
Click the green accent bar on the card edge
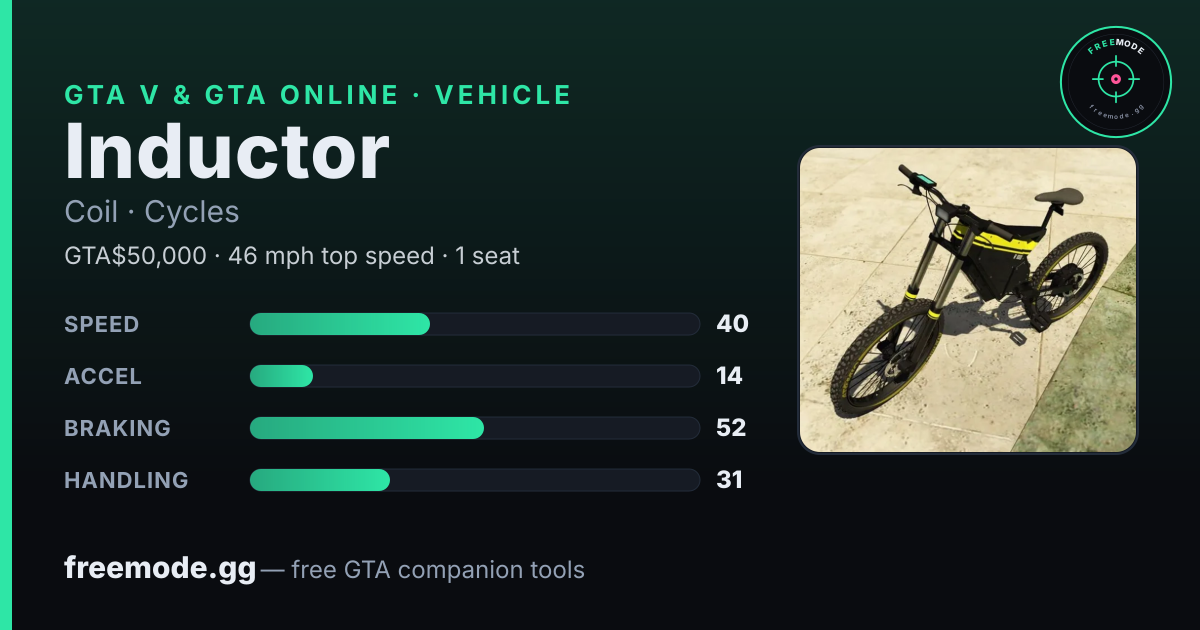(x=6, y=315)
